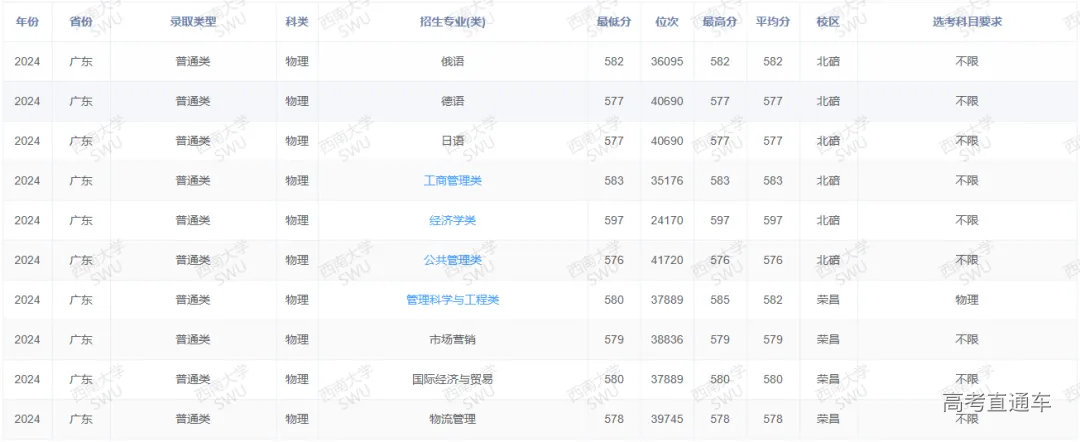Click the 年份 column header
This screenshot has height=442, width=1080.
tap(27, 22)
